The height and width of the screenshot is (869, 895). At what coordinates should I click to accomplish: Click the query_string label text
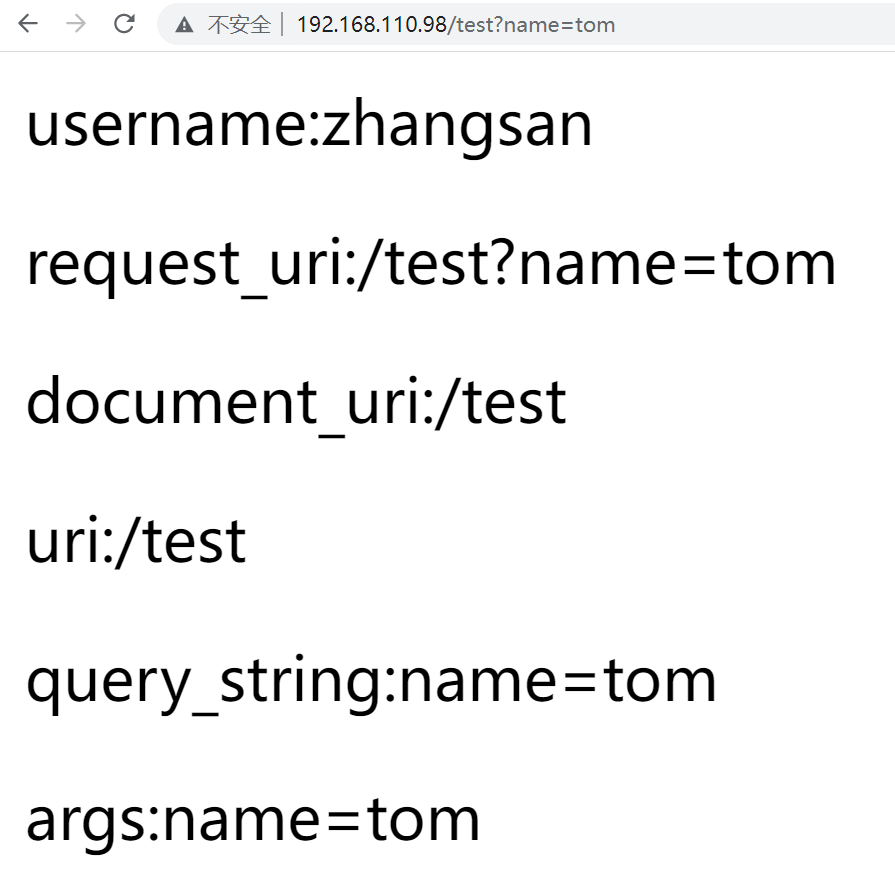pos(203,683)
